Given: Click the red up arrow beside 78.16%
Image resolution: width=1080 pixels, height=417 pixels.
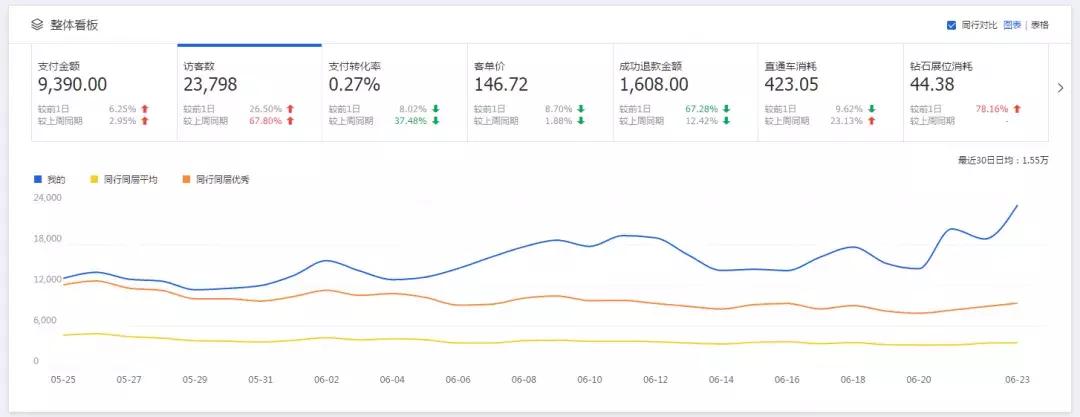Looking at the screenshot, I should pyautogui.click(x=1017, y=108).
